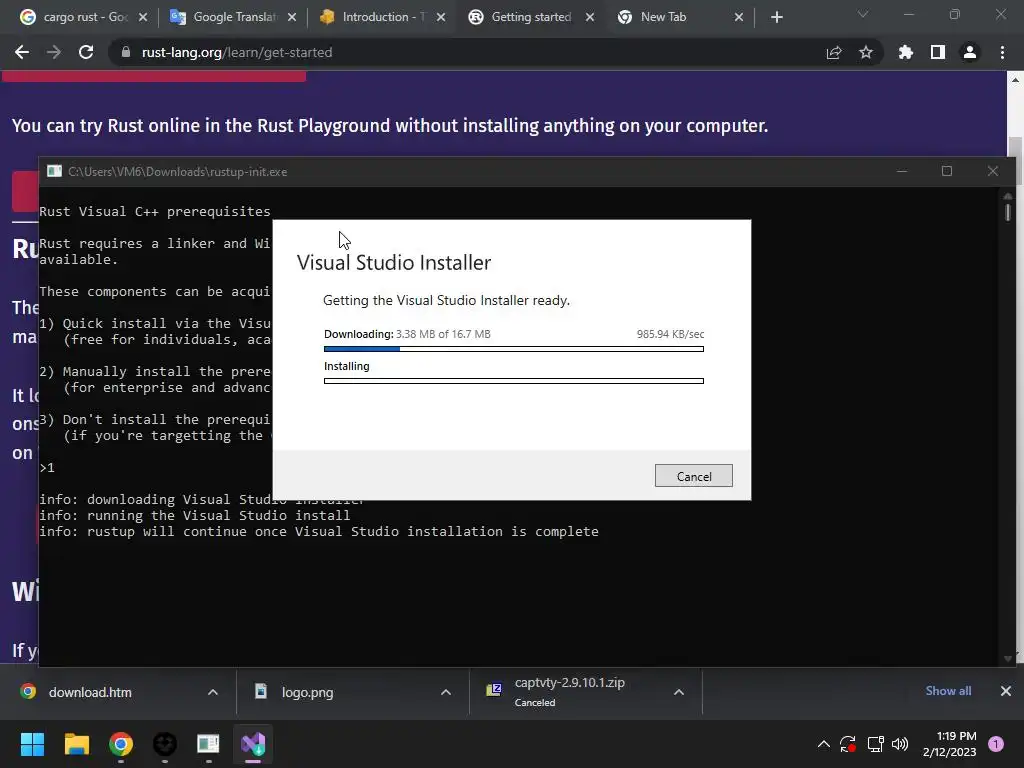Open the Chrome three-dot menu
1024x768 pixels.
tap(1002, 52)
